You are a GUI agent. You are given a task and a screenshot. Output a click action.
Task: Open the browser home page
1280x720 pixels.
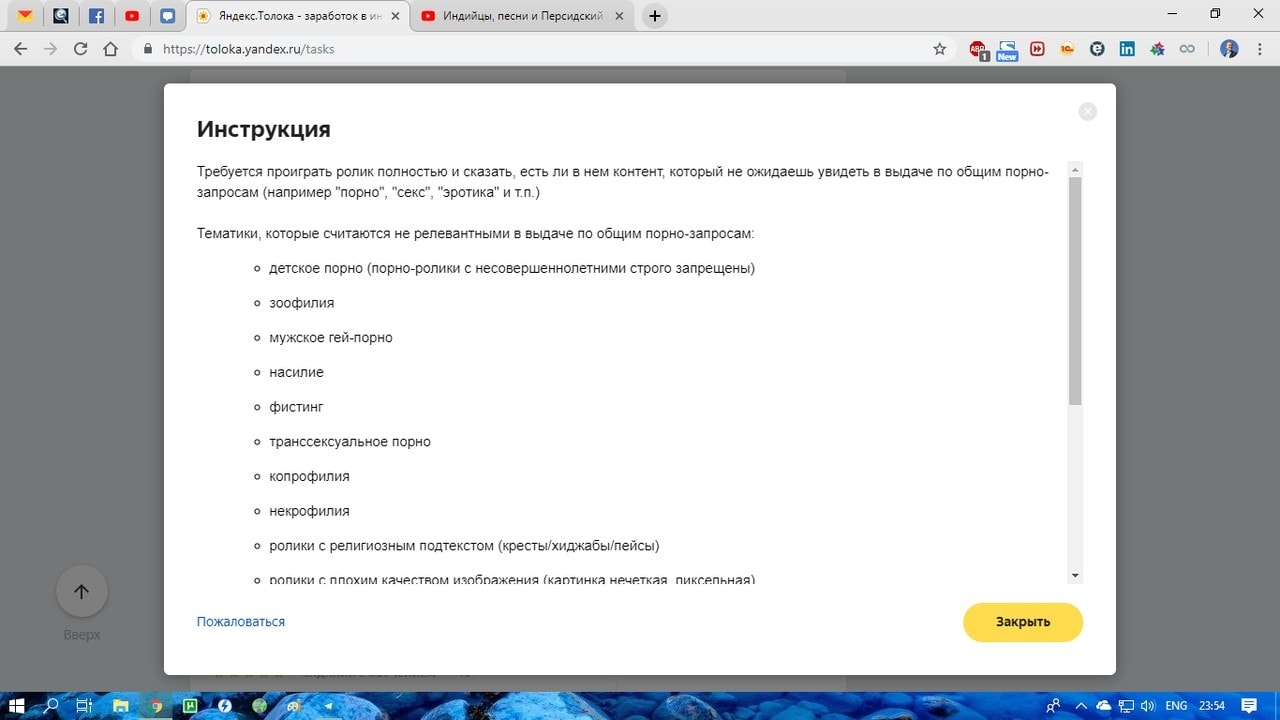(x=111, y=49)
